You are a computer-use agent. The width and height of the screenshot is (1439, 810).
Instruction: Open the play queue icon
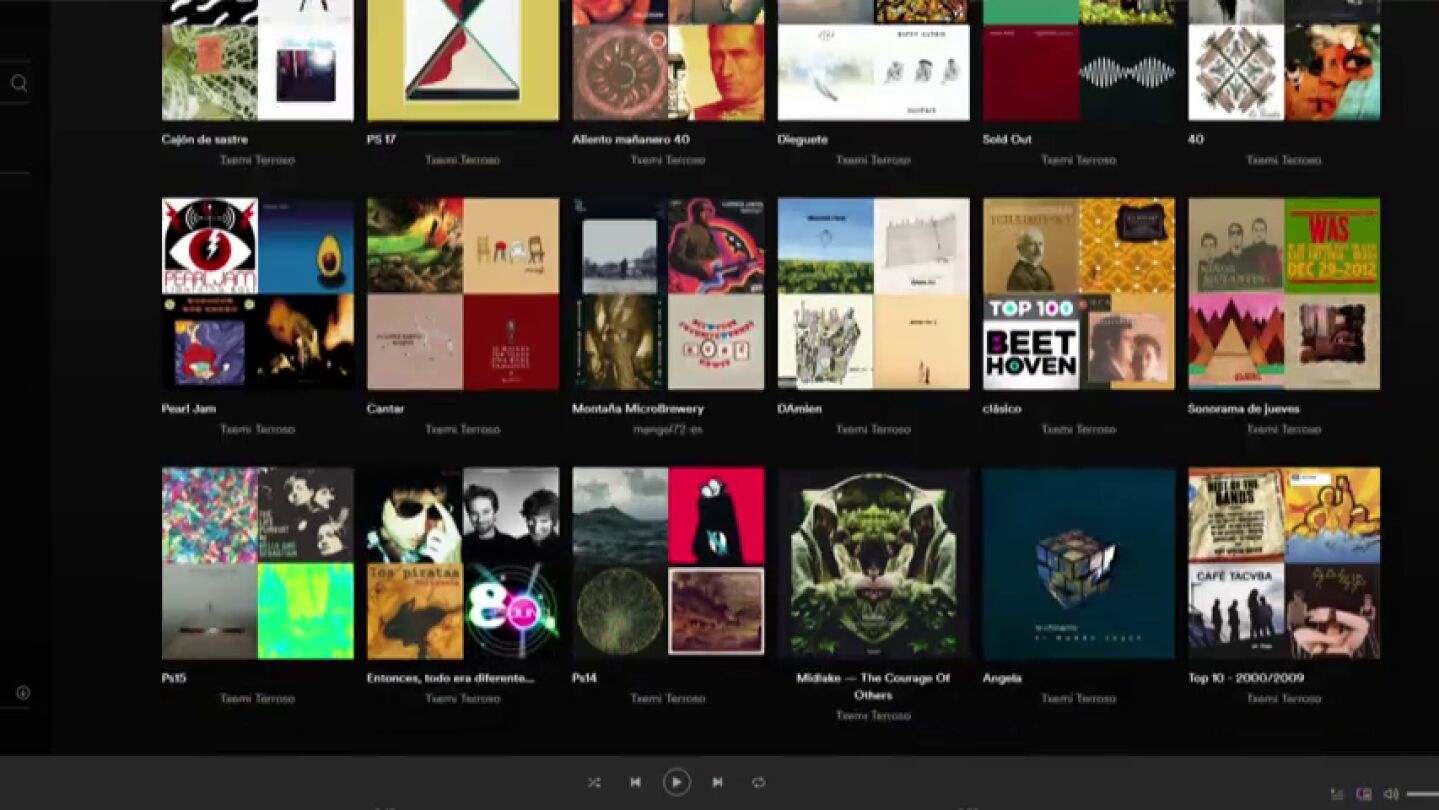[x=1337, y=794]
